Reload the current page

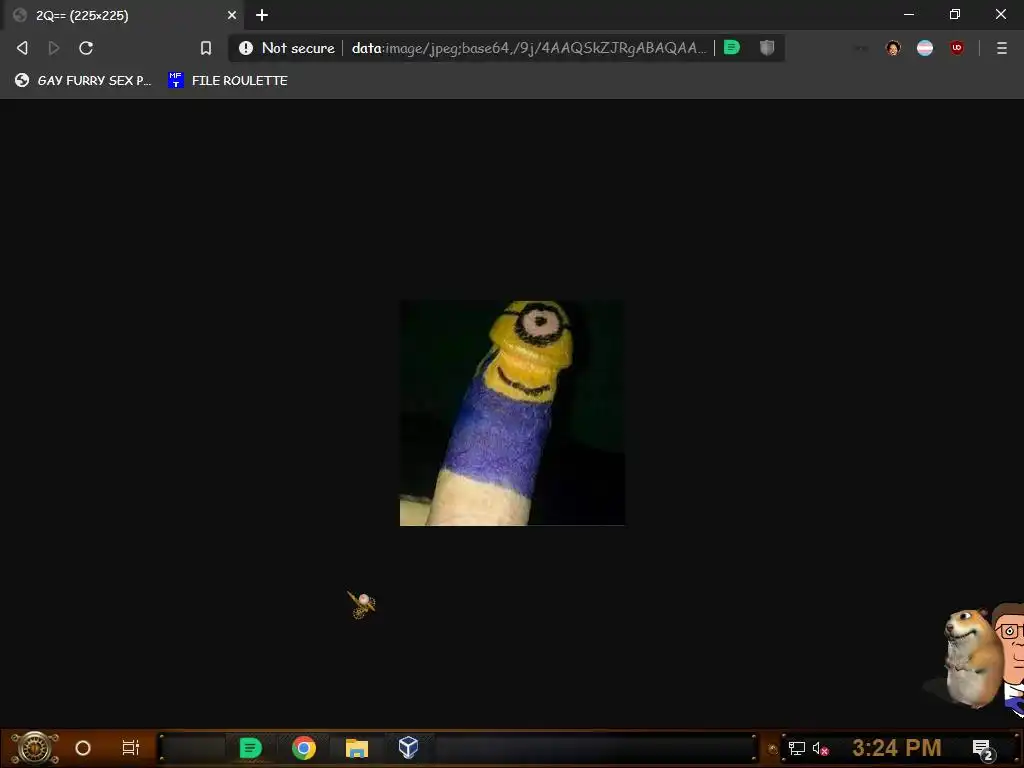(x=86, y=48)
